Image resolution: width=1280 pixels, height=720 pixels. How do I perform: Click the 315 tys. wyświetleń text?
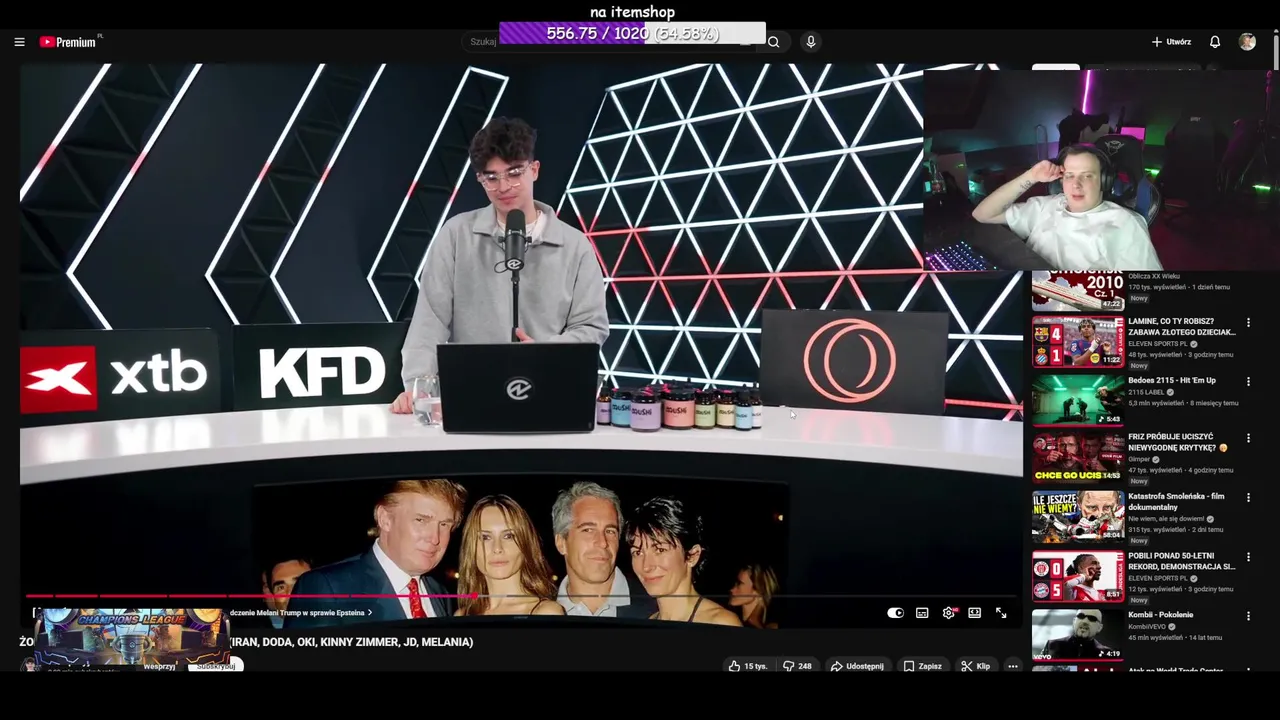pyautogui.click(x=1157, y=530)
